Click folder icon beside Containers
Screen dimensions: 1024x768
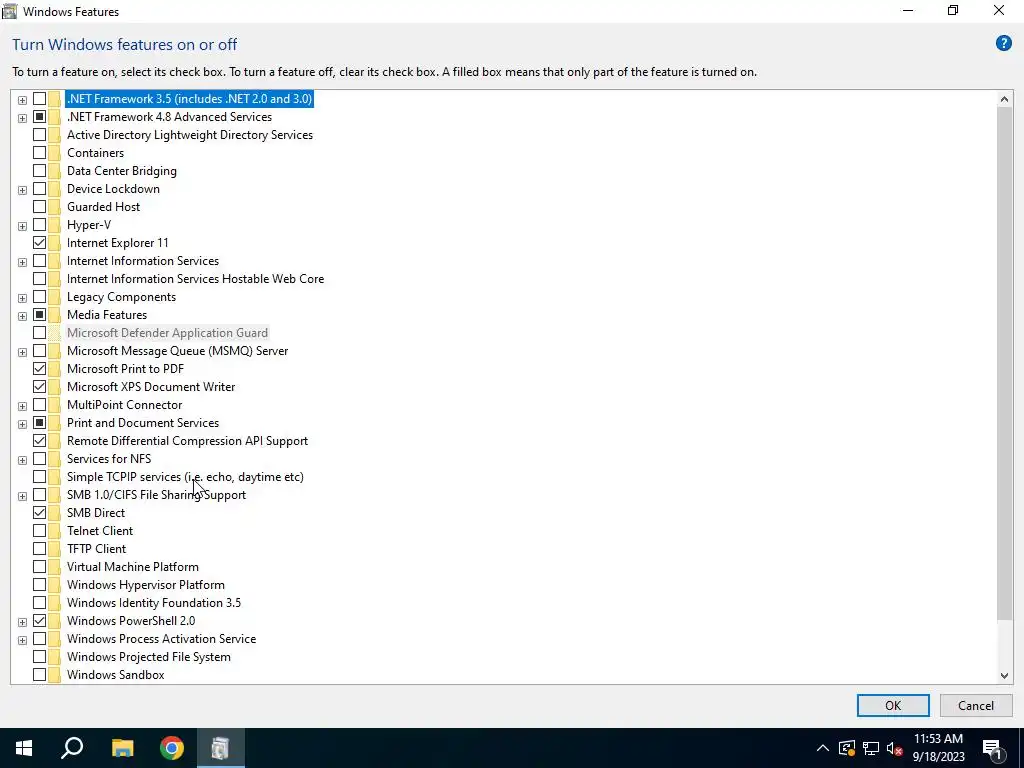click(54, 153)
